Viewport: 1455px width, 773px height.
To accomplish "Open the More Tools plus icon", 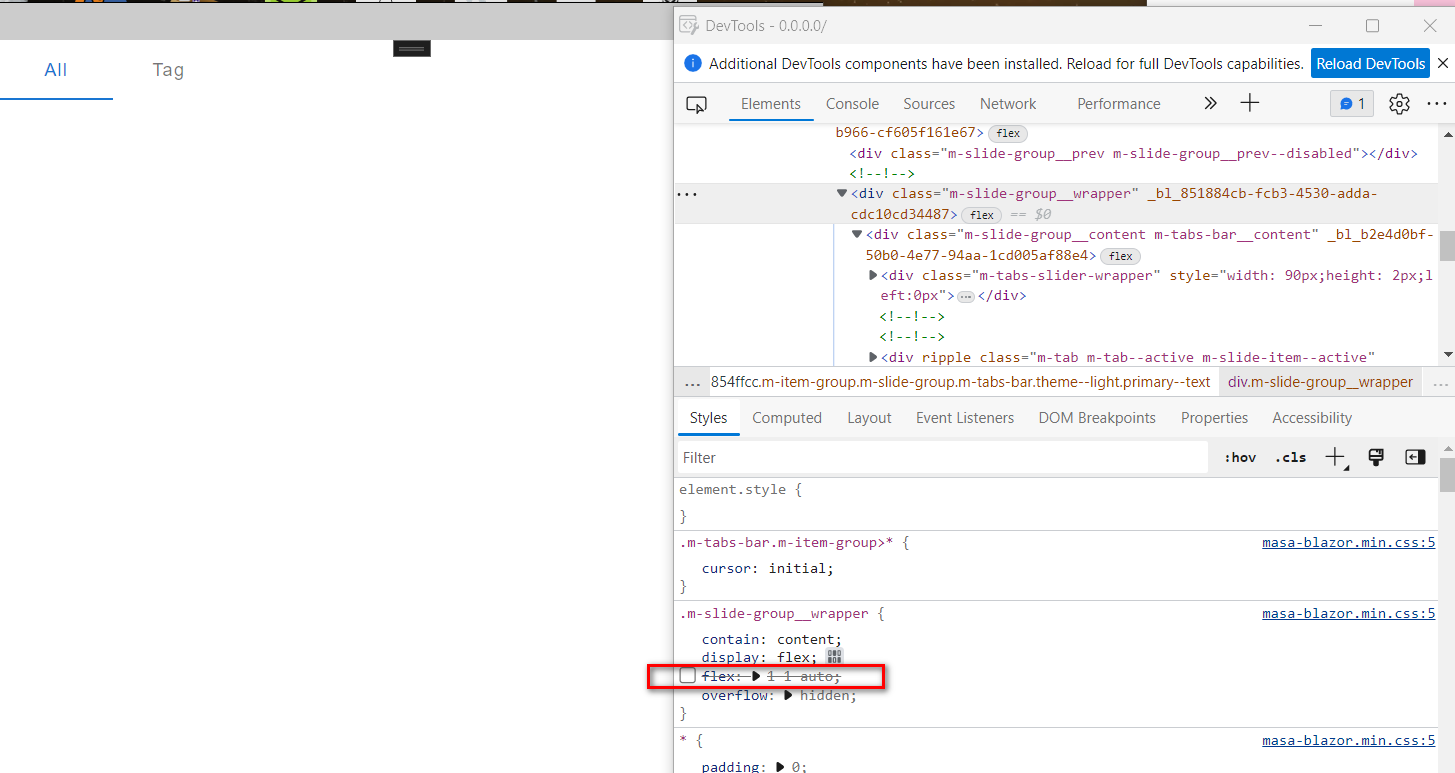I will [1249, 103].
